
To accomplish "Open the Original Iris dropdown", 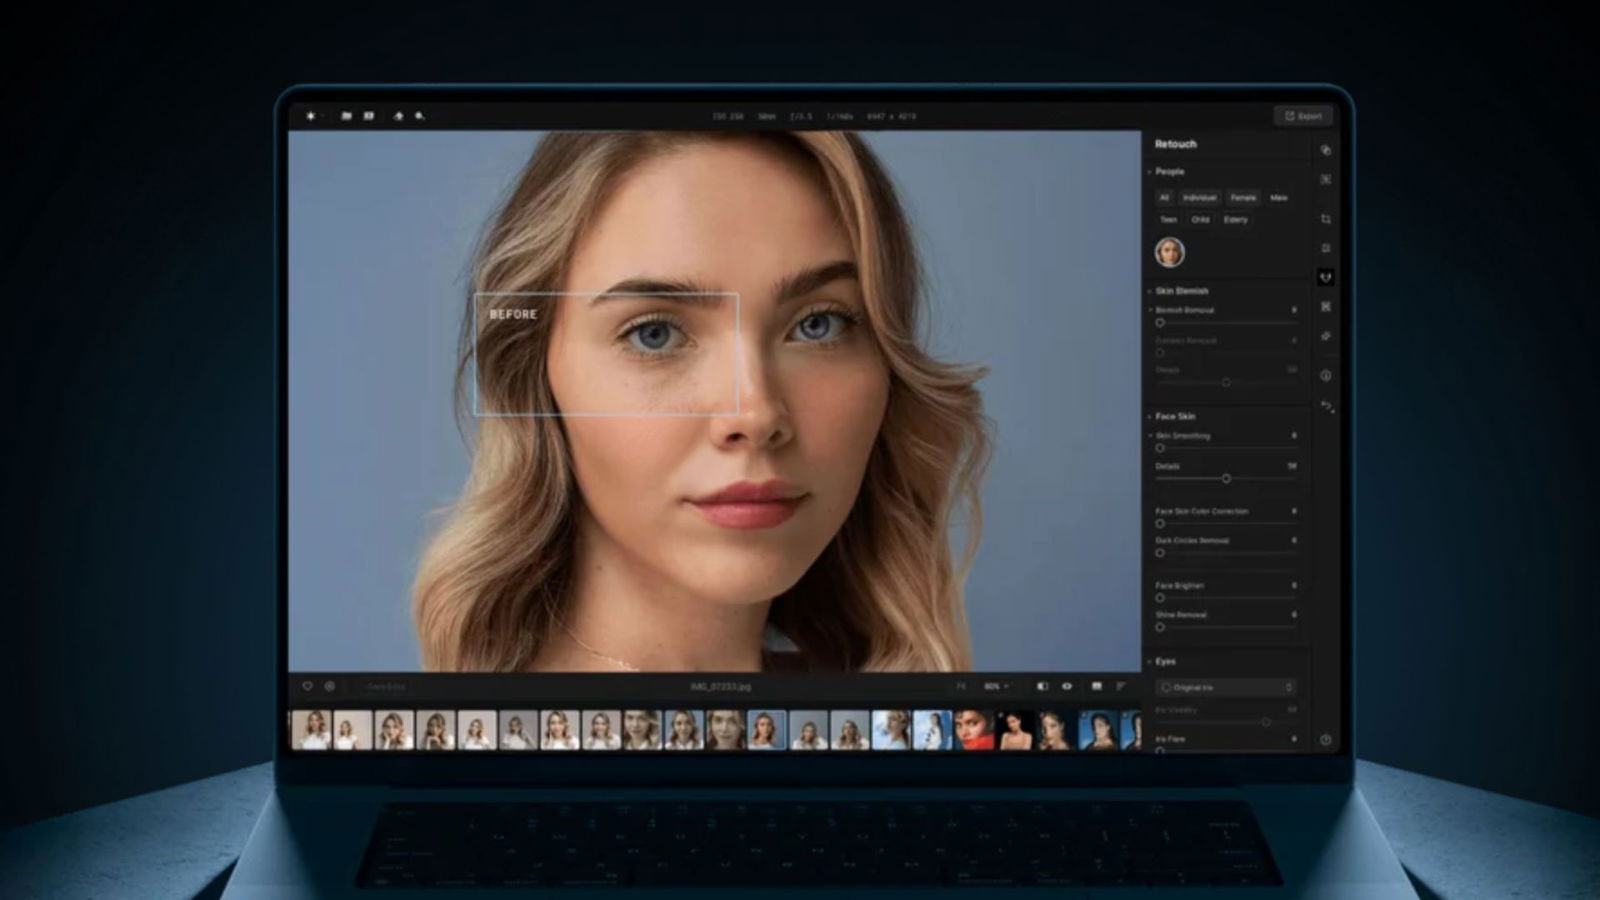I will (x=1227, y=687).
